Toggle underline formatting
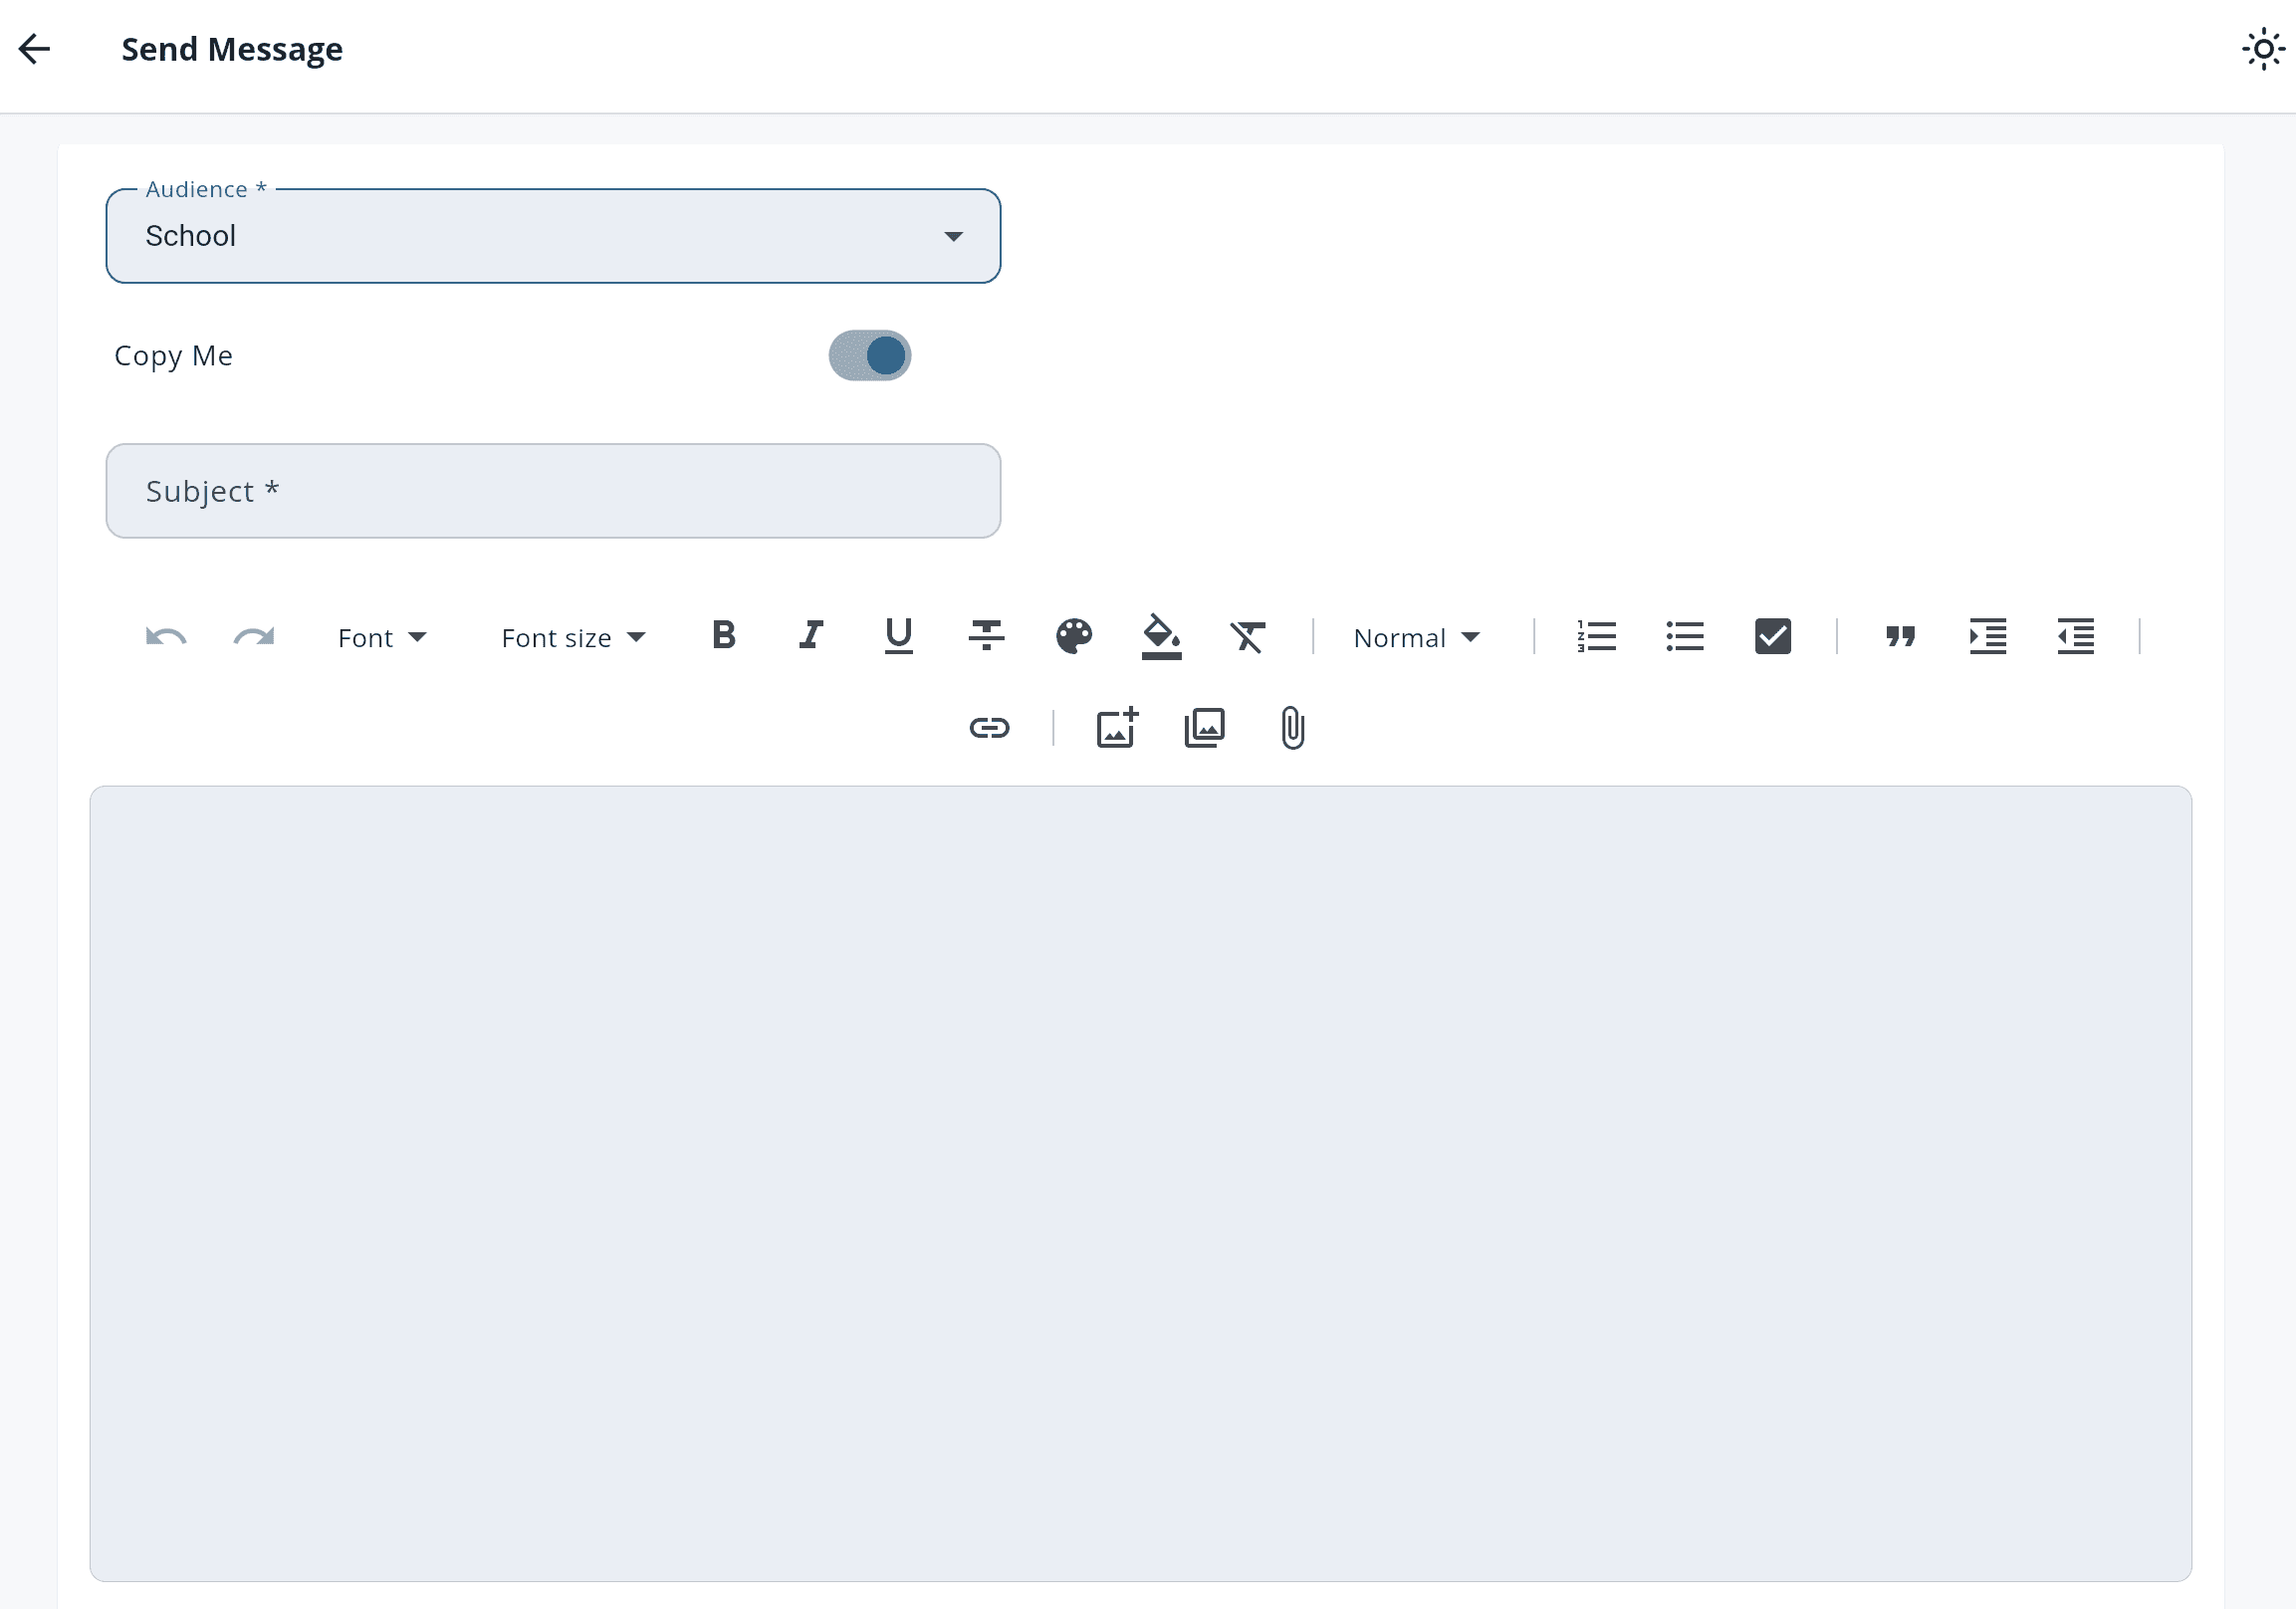 click(899, 636)
